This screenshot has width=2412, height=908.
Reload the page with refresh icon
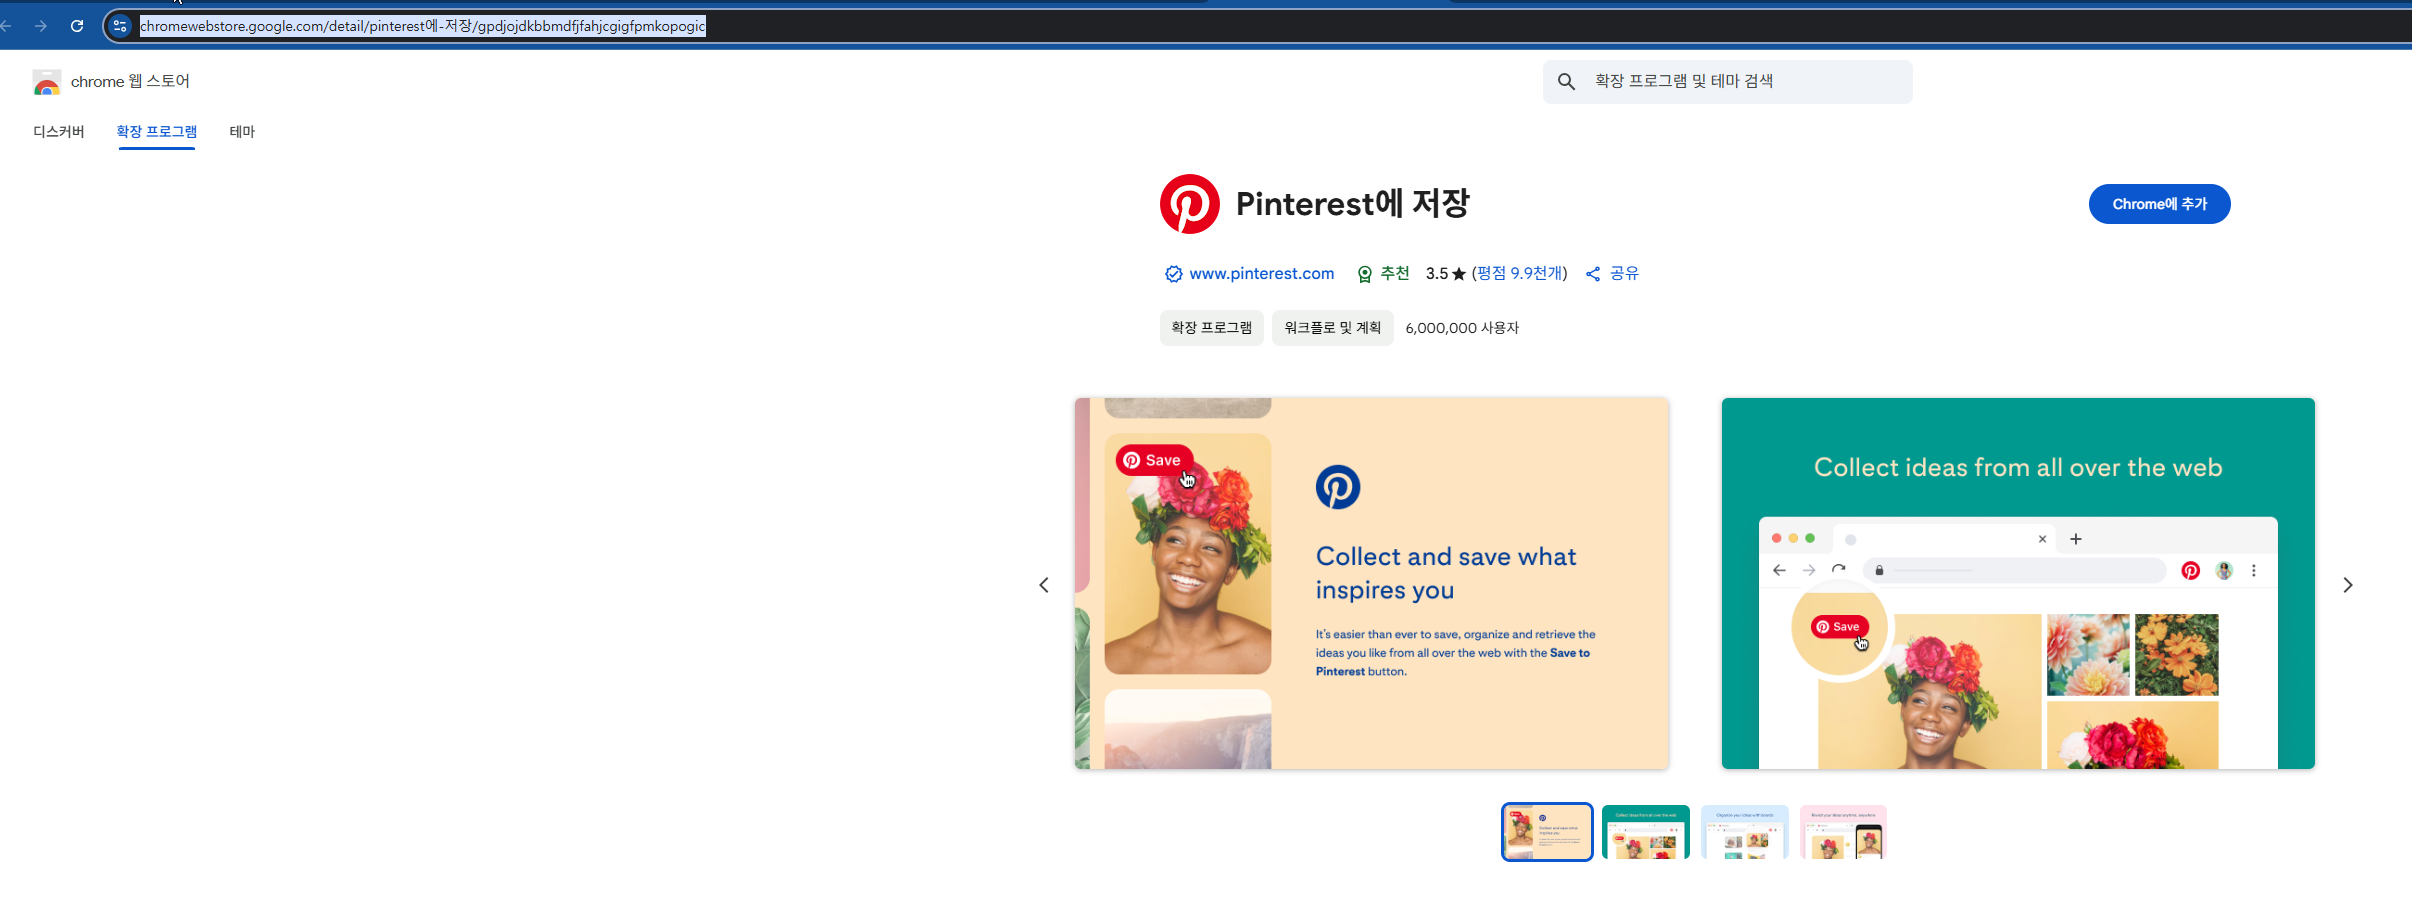pyautogui.click(x=77, y=26)
